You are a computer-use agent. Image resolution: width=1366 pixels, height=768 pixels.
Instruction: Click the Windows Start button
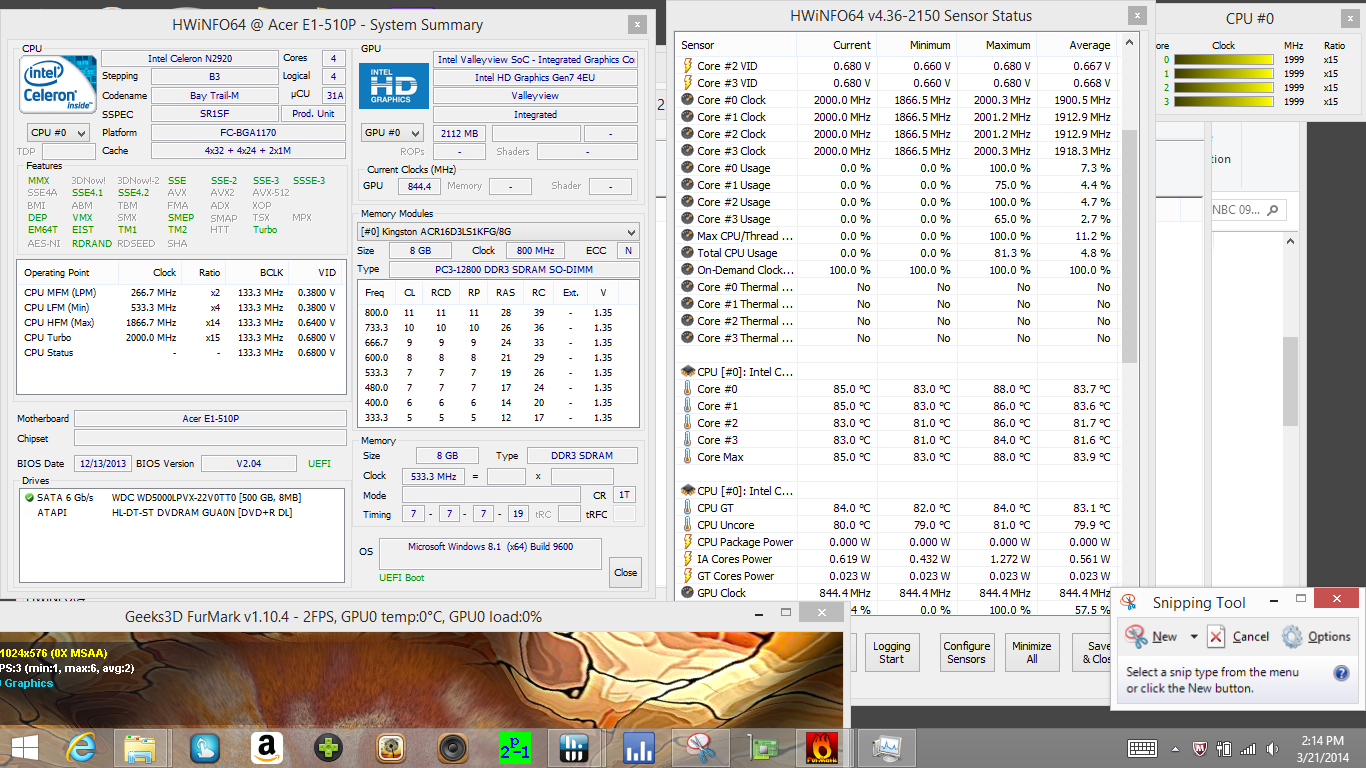[x=25, y=748]
